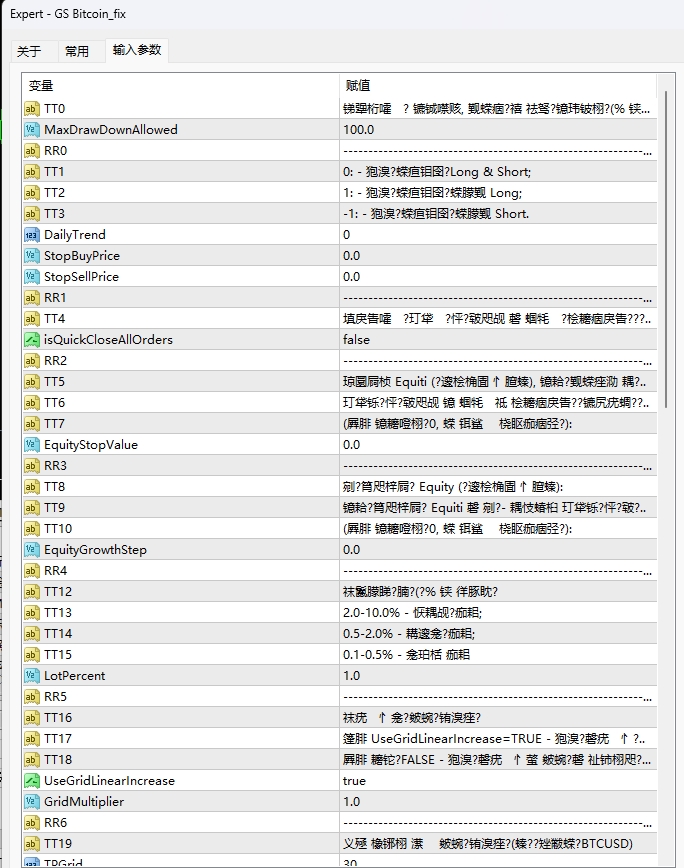This screenshot has width=684, height=868.
Task: Select the TT3 value ending in Short.
Action: pos(498,214)
